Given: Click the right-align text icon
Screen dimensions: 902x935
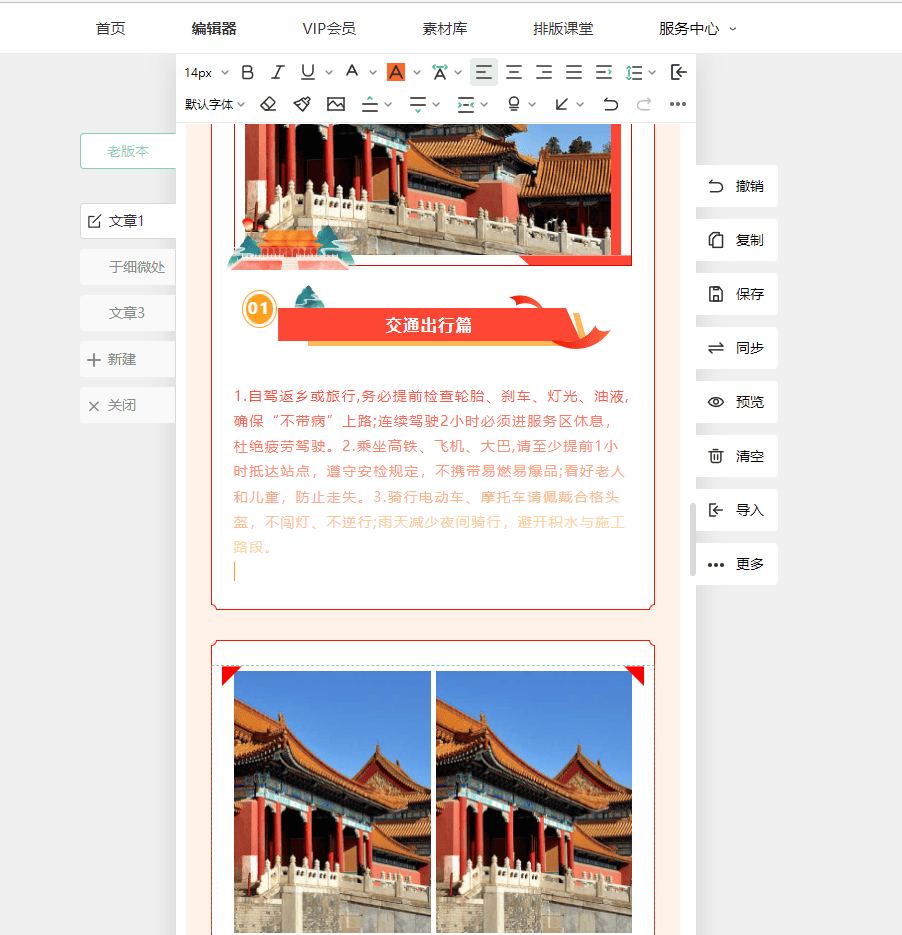Looking at the screenshot, I should click(544, 72).
